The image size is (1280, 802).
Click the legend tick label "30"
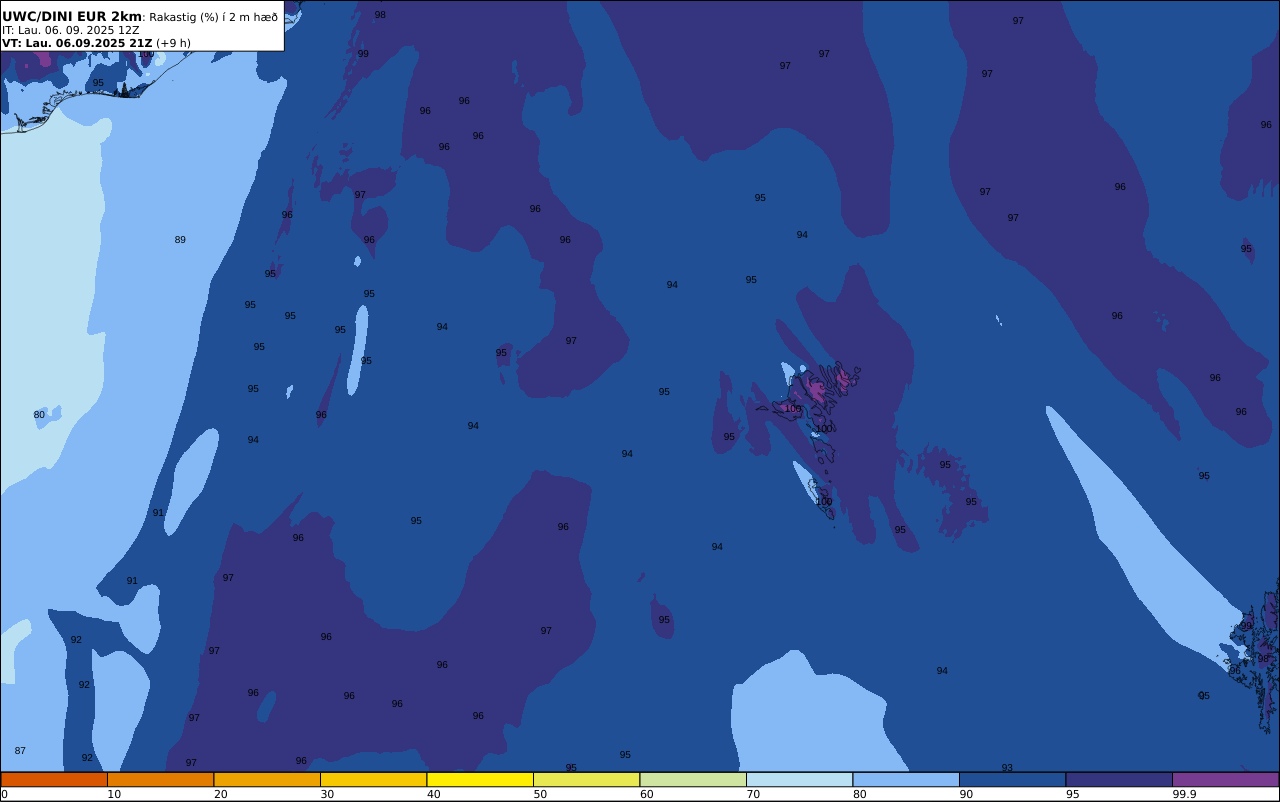[327, 794]
